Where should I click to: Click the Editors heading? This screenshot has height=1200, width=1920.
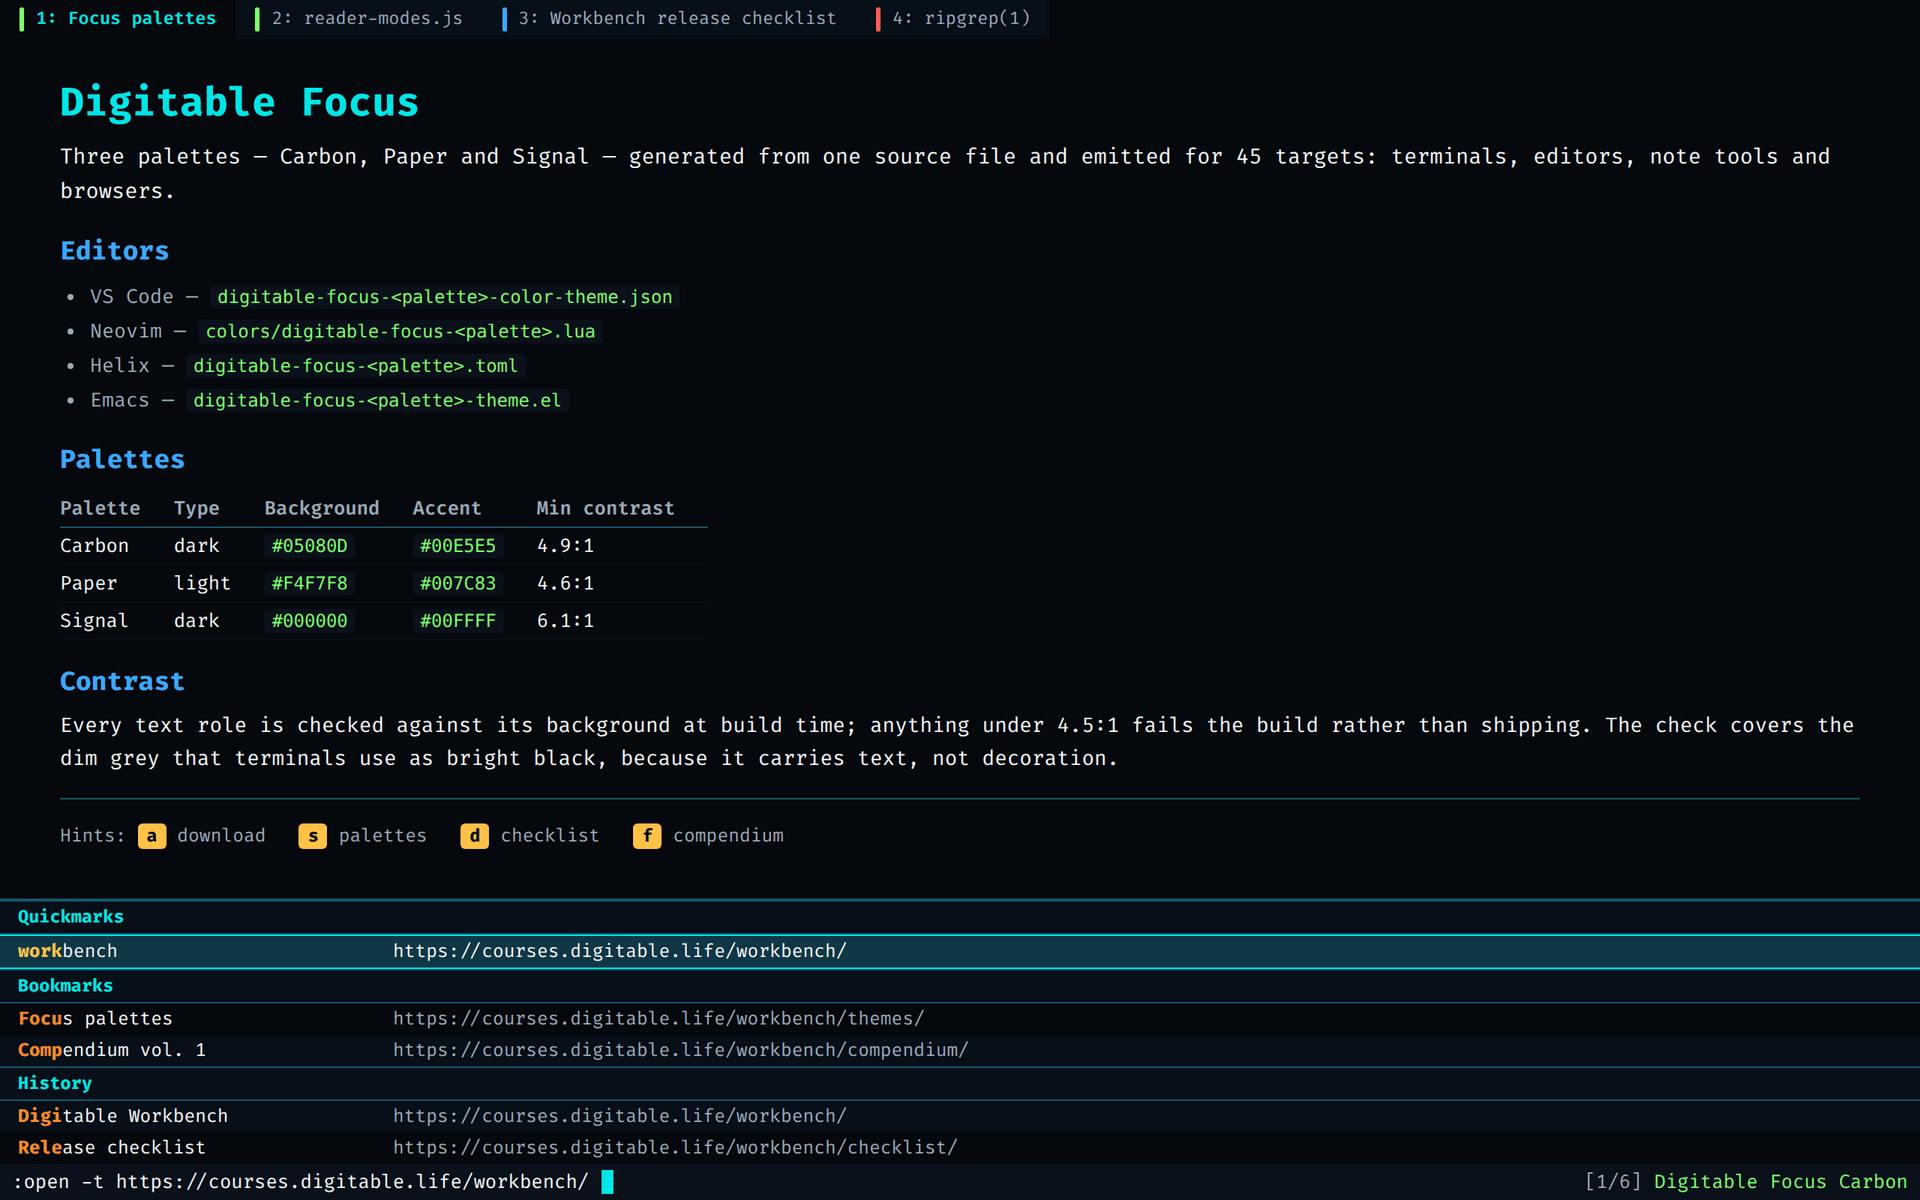coord(115,251)
